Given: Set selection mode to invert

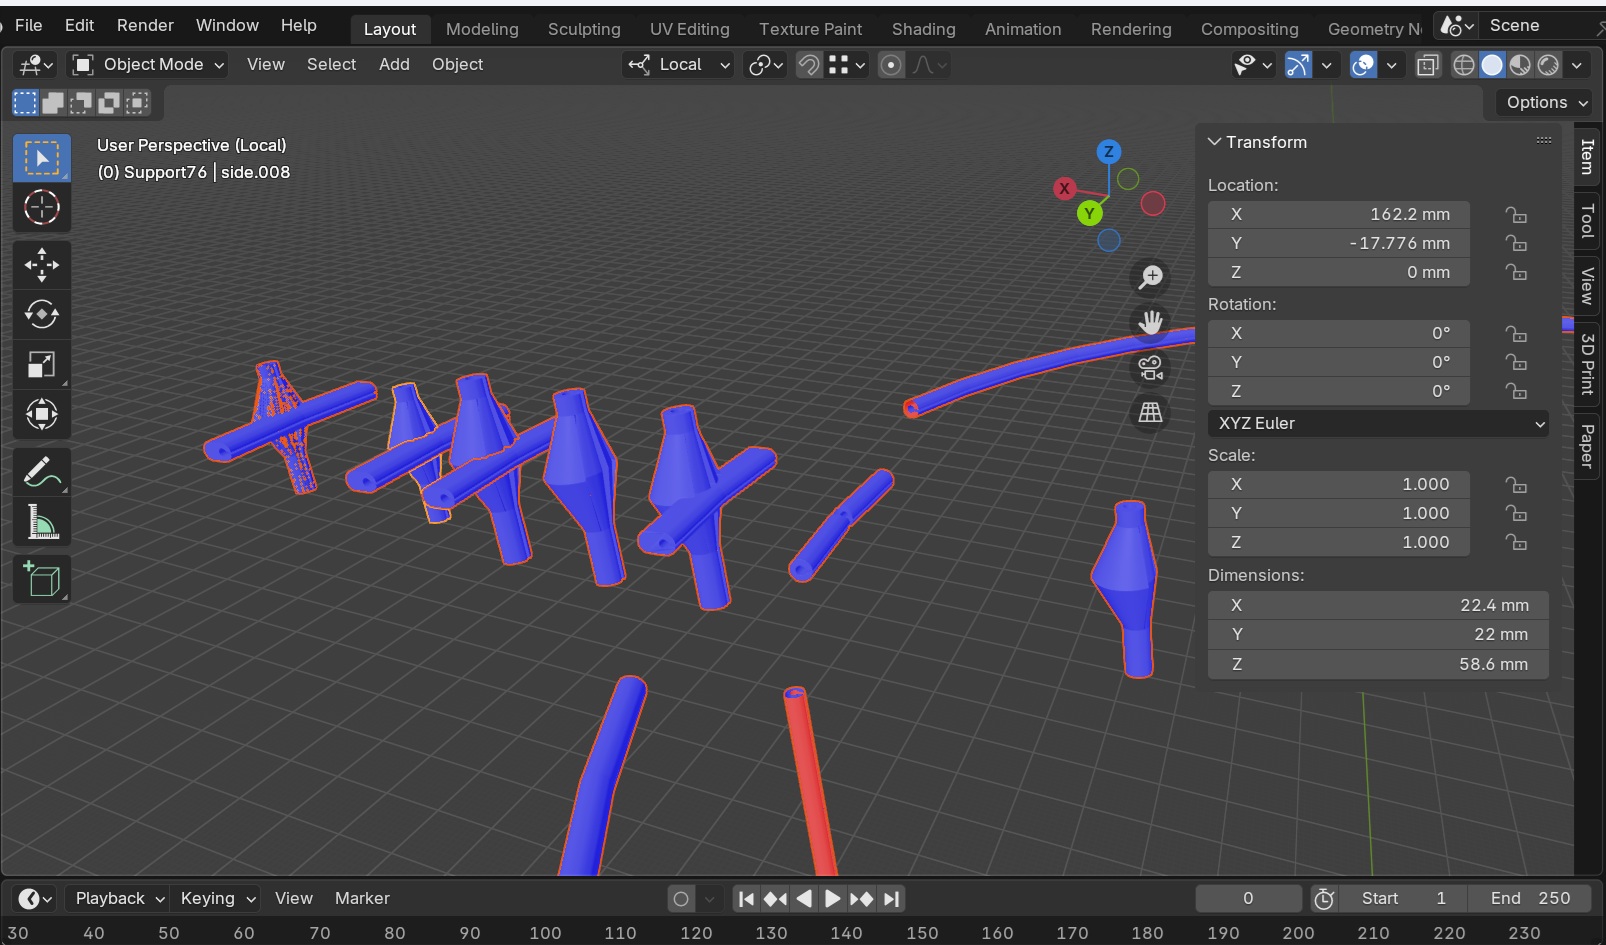Looking at the screenshot, I should pyautogui.click(x=109, y=102).
